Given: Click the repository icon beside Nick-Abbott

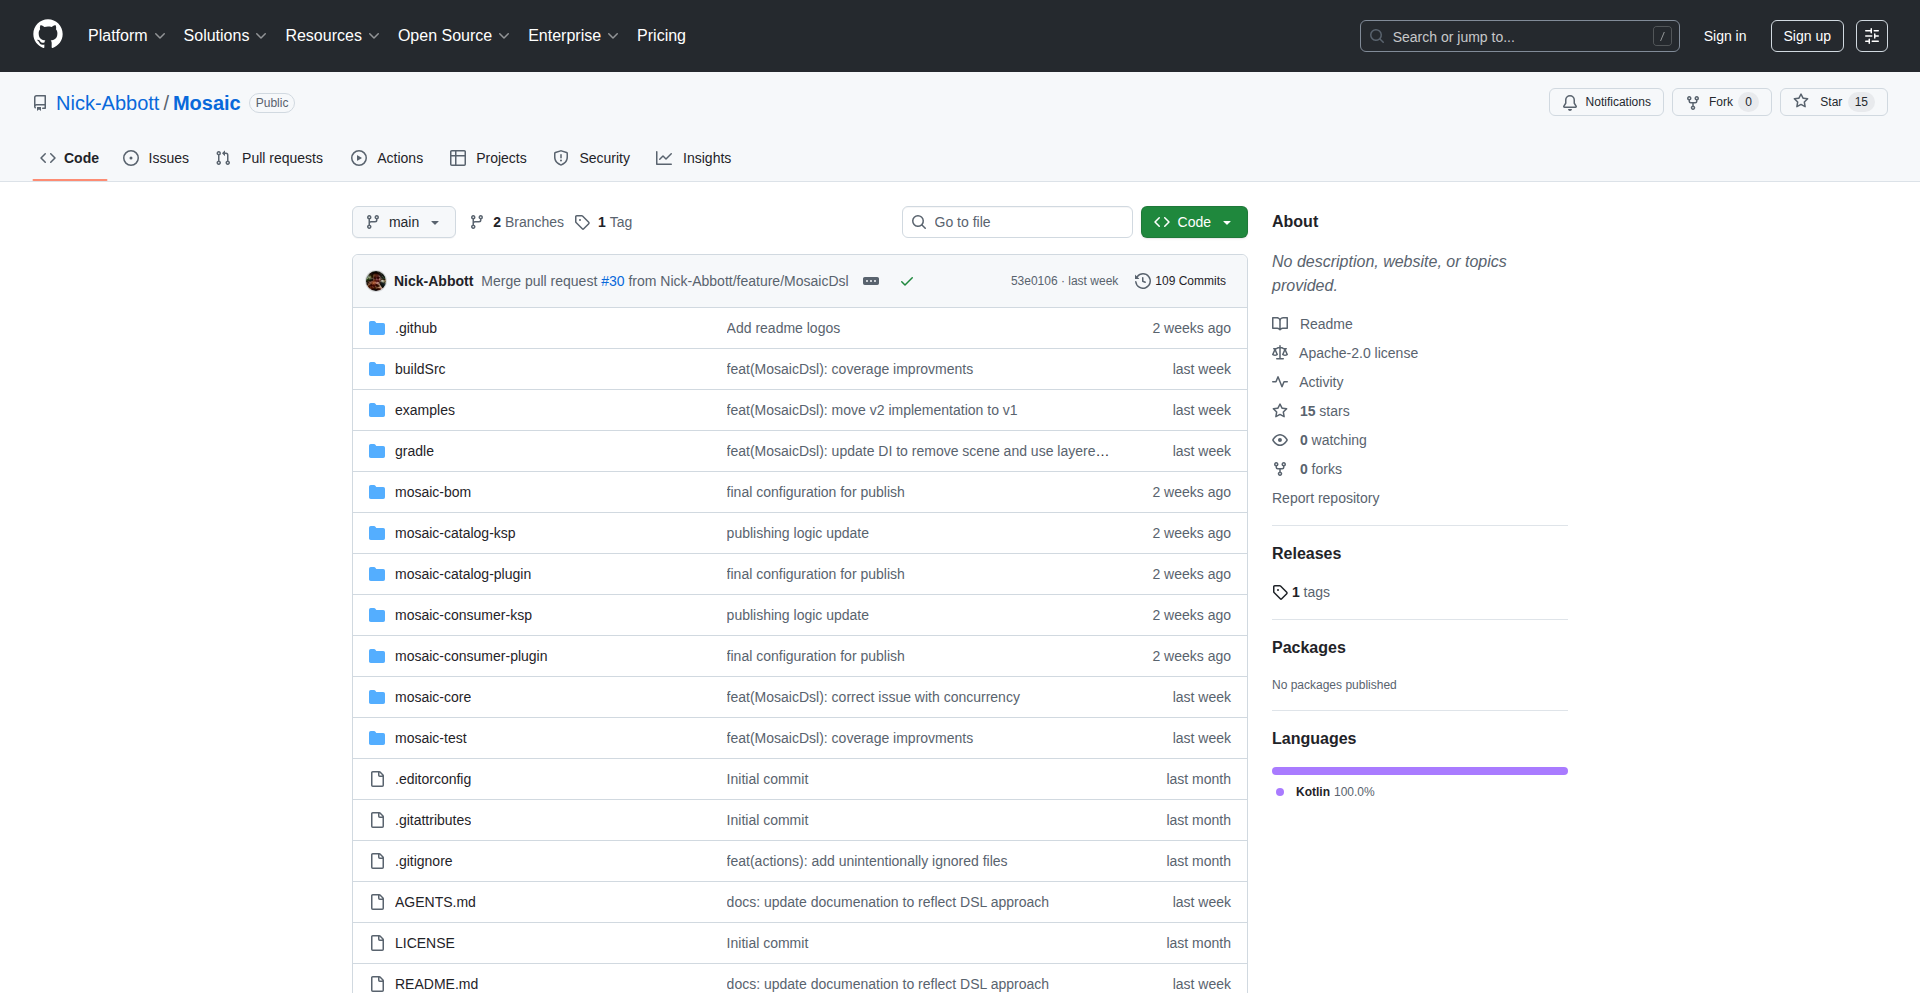Looking at the screenshot, I should pos(40,103).
